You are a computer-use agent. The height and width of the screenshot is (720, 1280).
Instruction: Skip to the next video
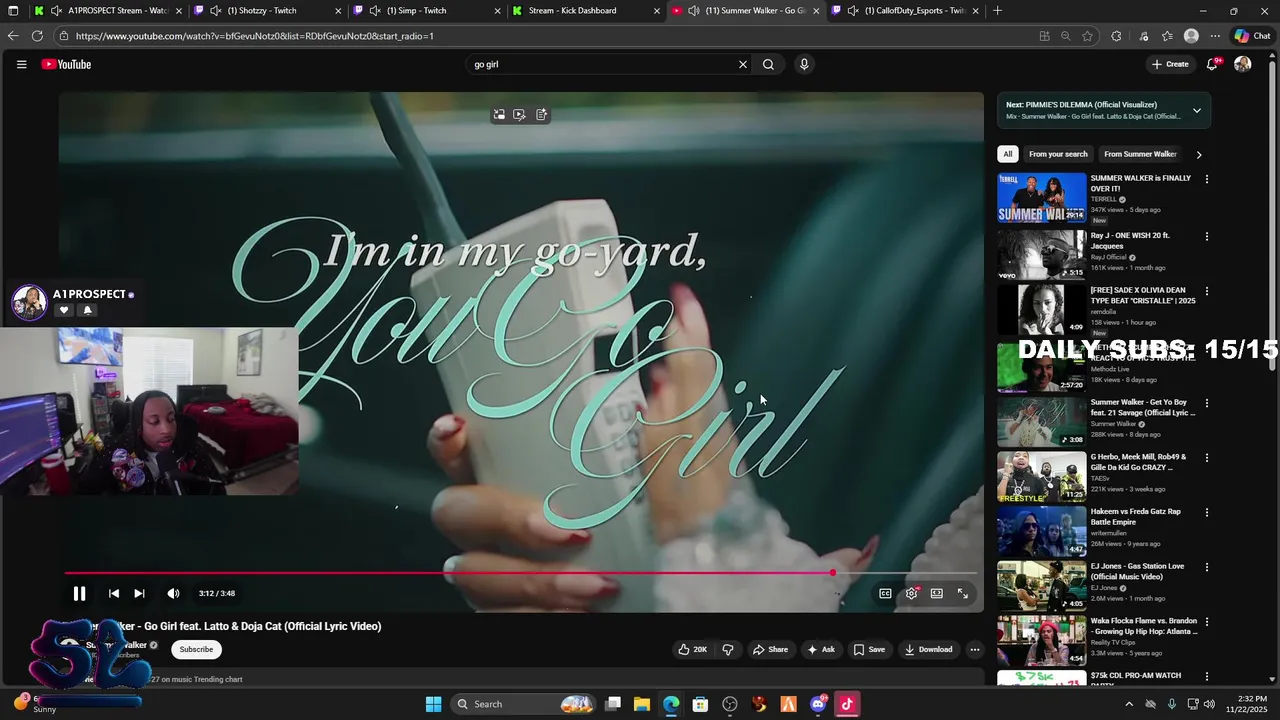[x=139, y=593]
